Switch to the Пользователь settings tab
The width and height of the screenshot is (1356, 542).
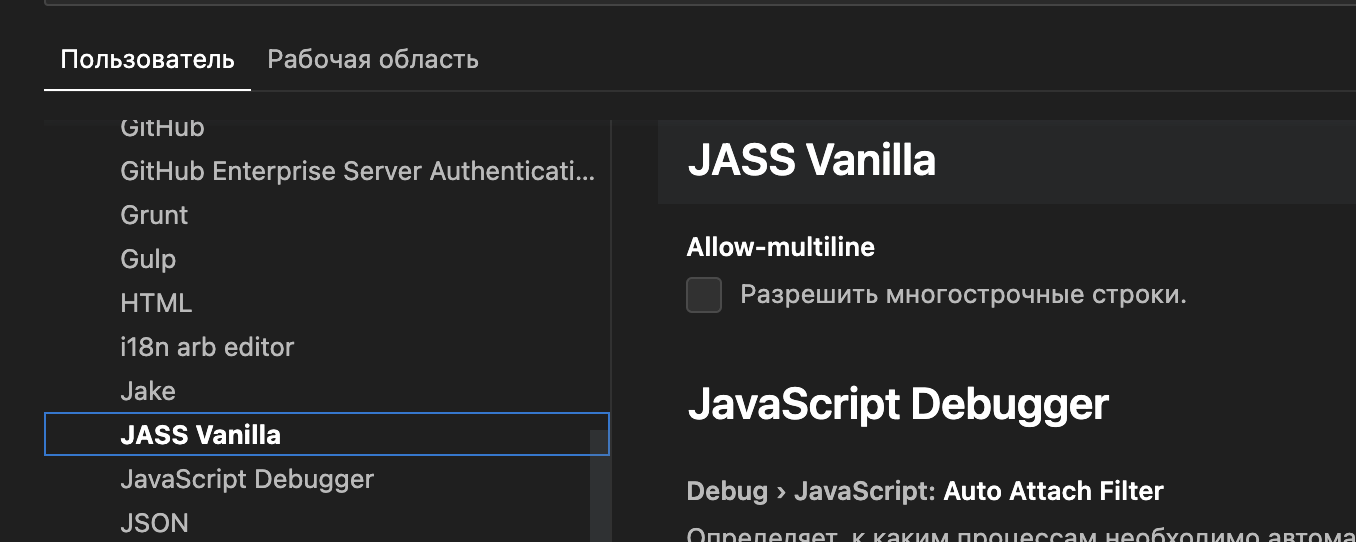[147, 59]
